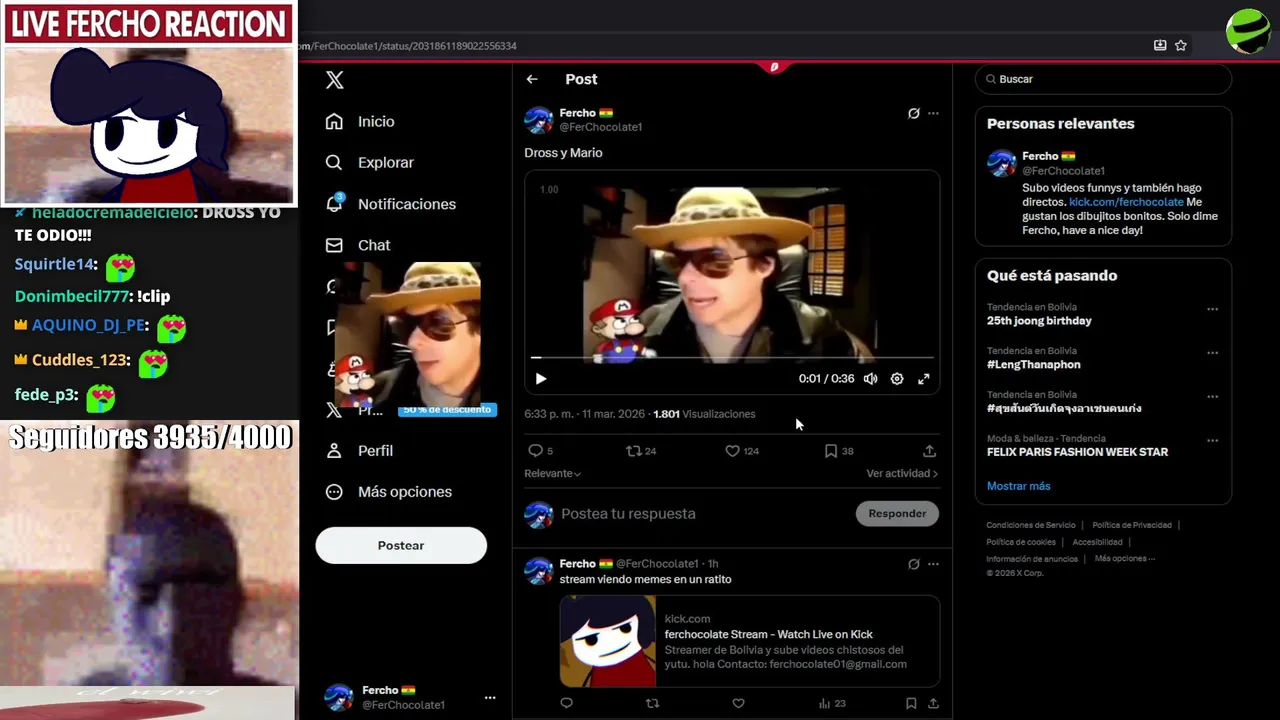The width and height of the screenshot is (1280, 720).
Task: Open the #LengThanaphon trend
Action: pos(1033,365)
